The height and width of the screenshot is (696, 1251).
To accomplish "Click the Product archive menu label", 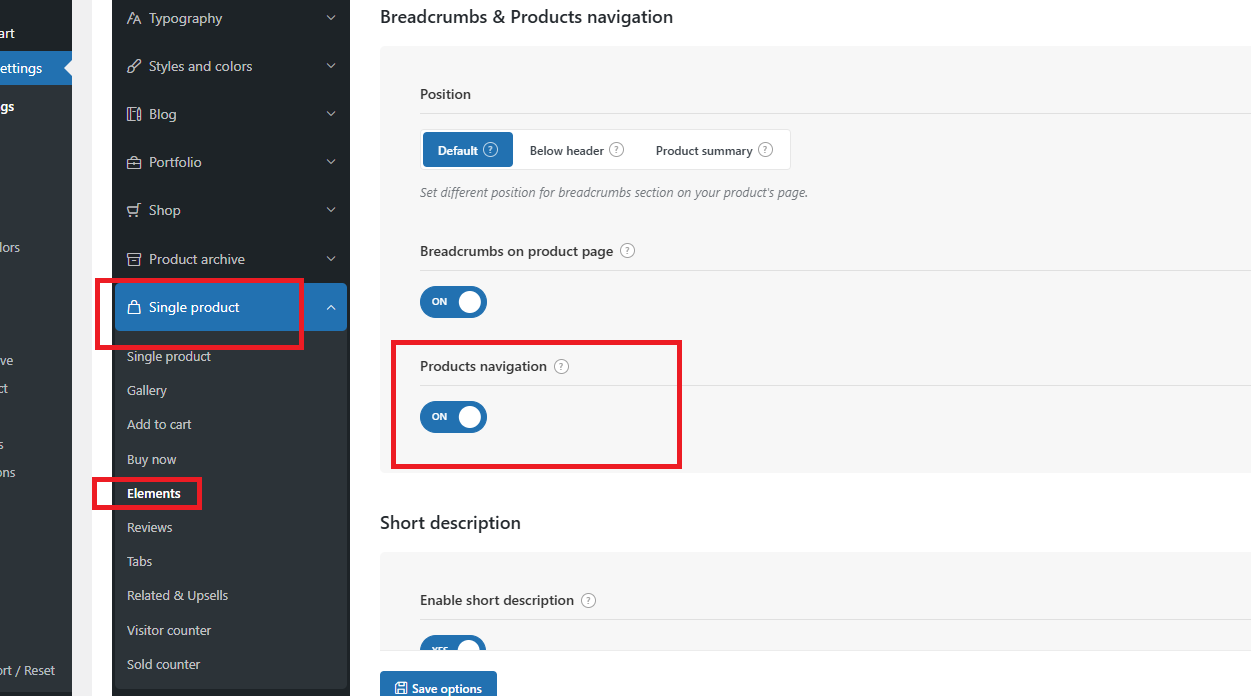I will 197,259.
